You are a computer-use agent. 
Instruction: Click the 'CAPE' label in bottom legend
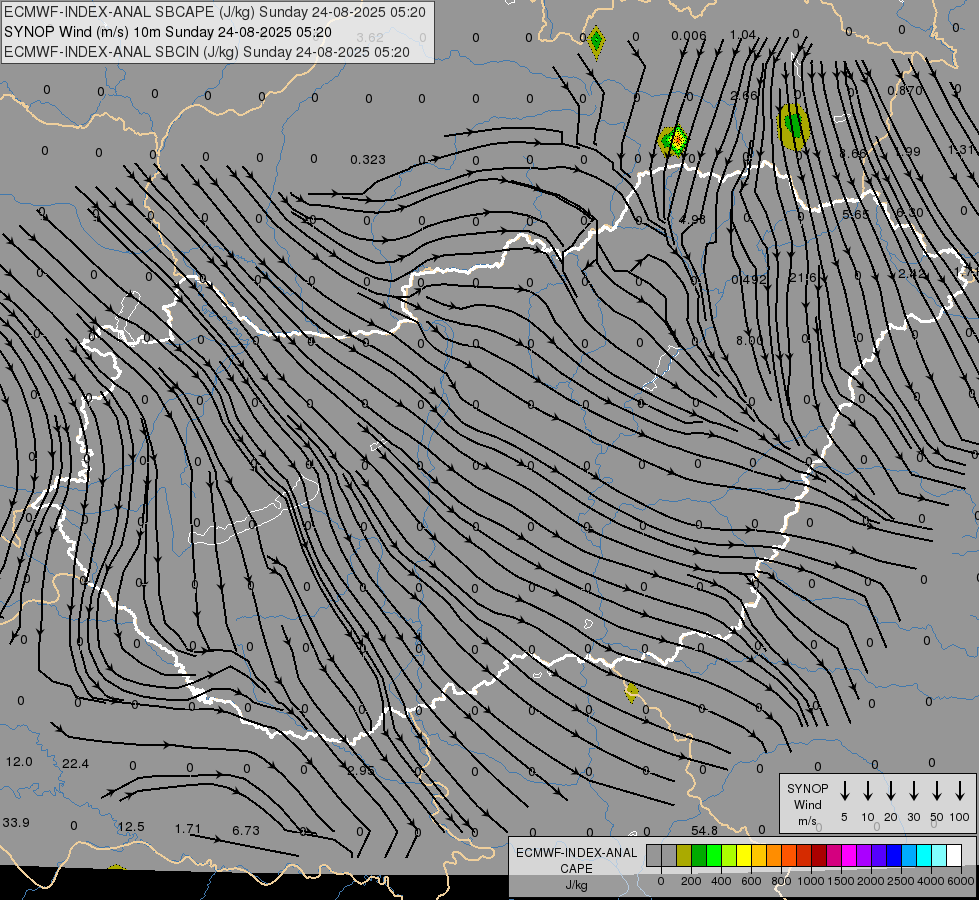576,869
